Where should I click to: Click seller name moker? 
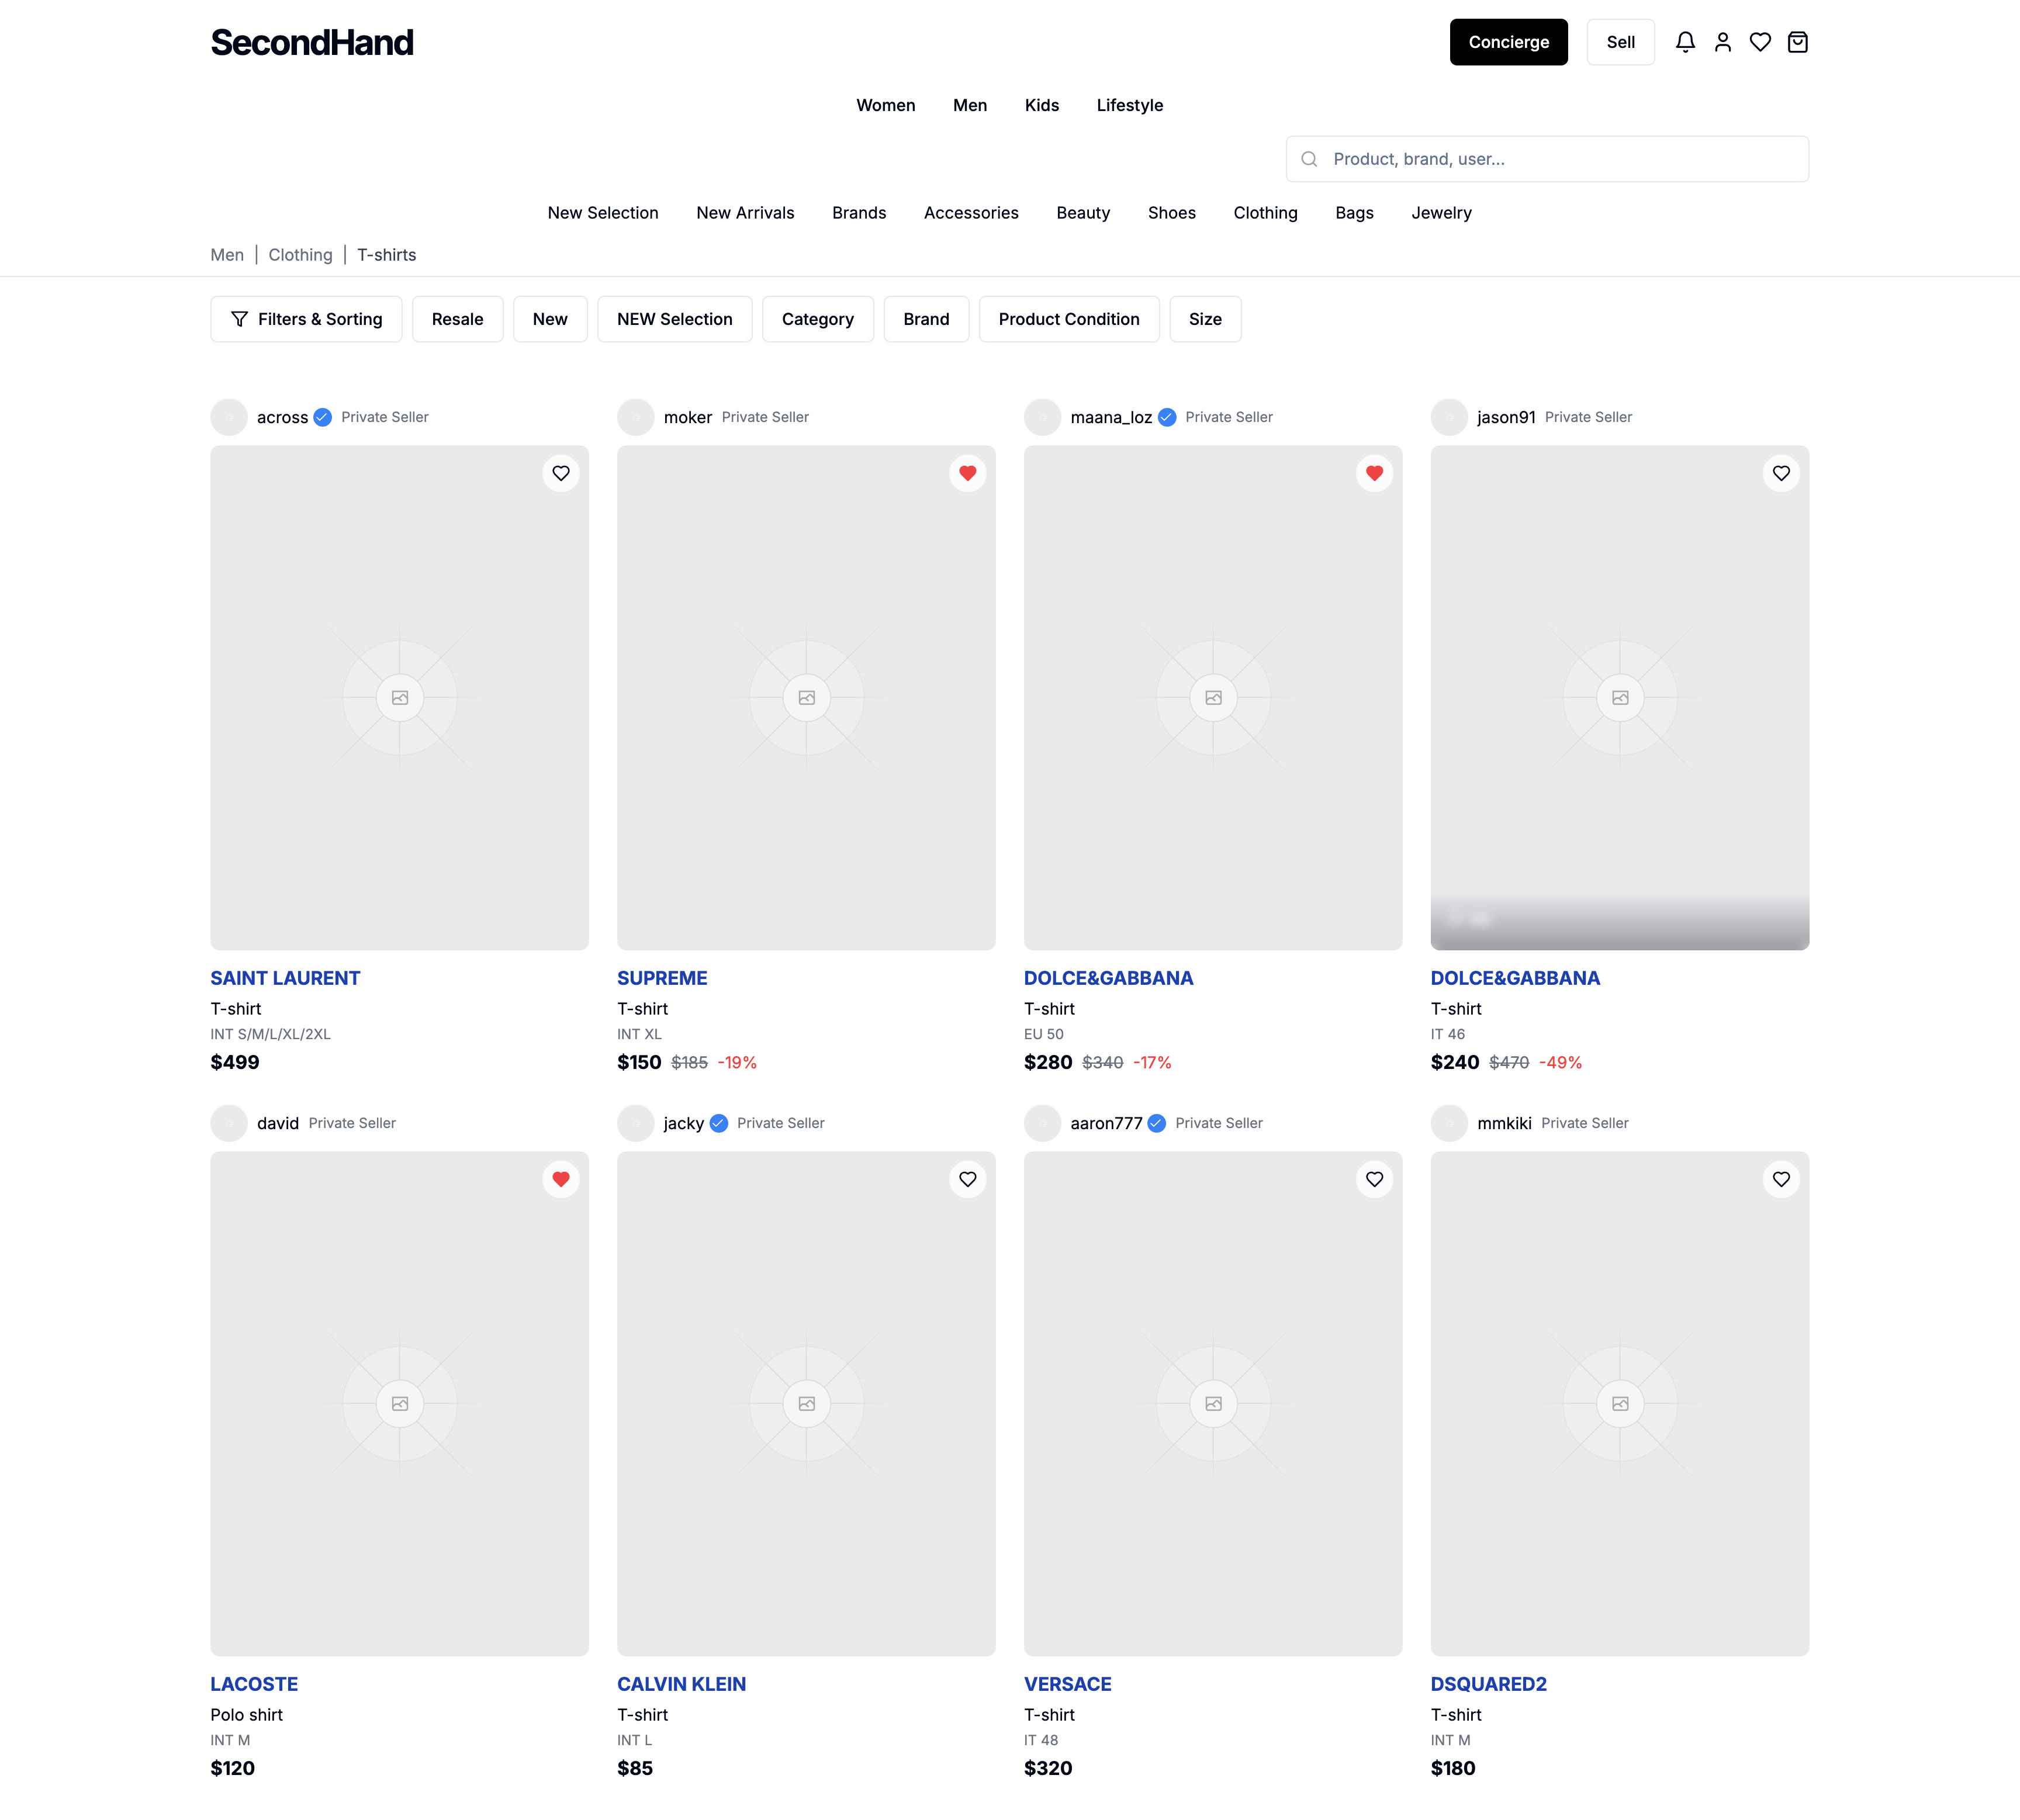688,417
